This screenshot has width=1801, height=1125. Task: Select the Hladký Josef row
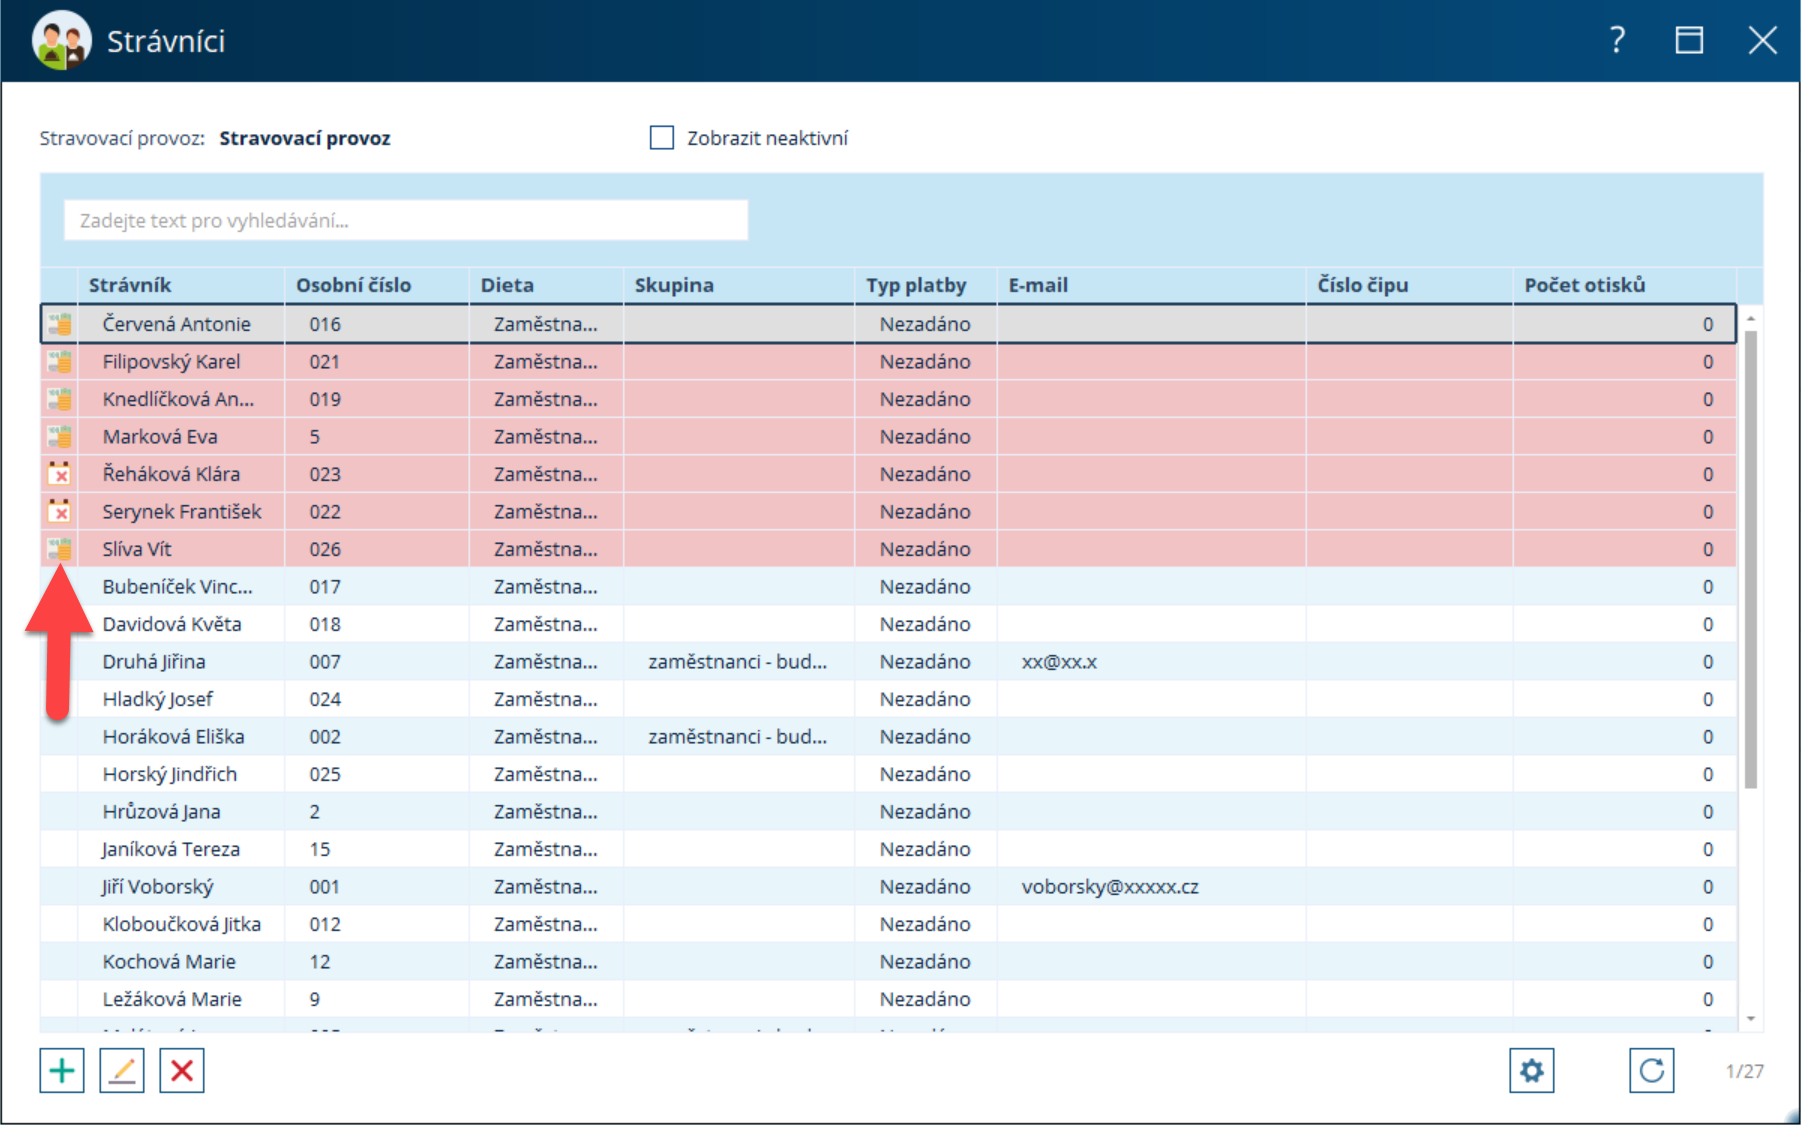point(889,699)
